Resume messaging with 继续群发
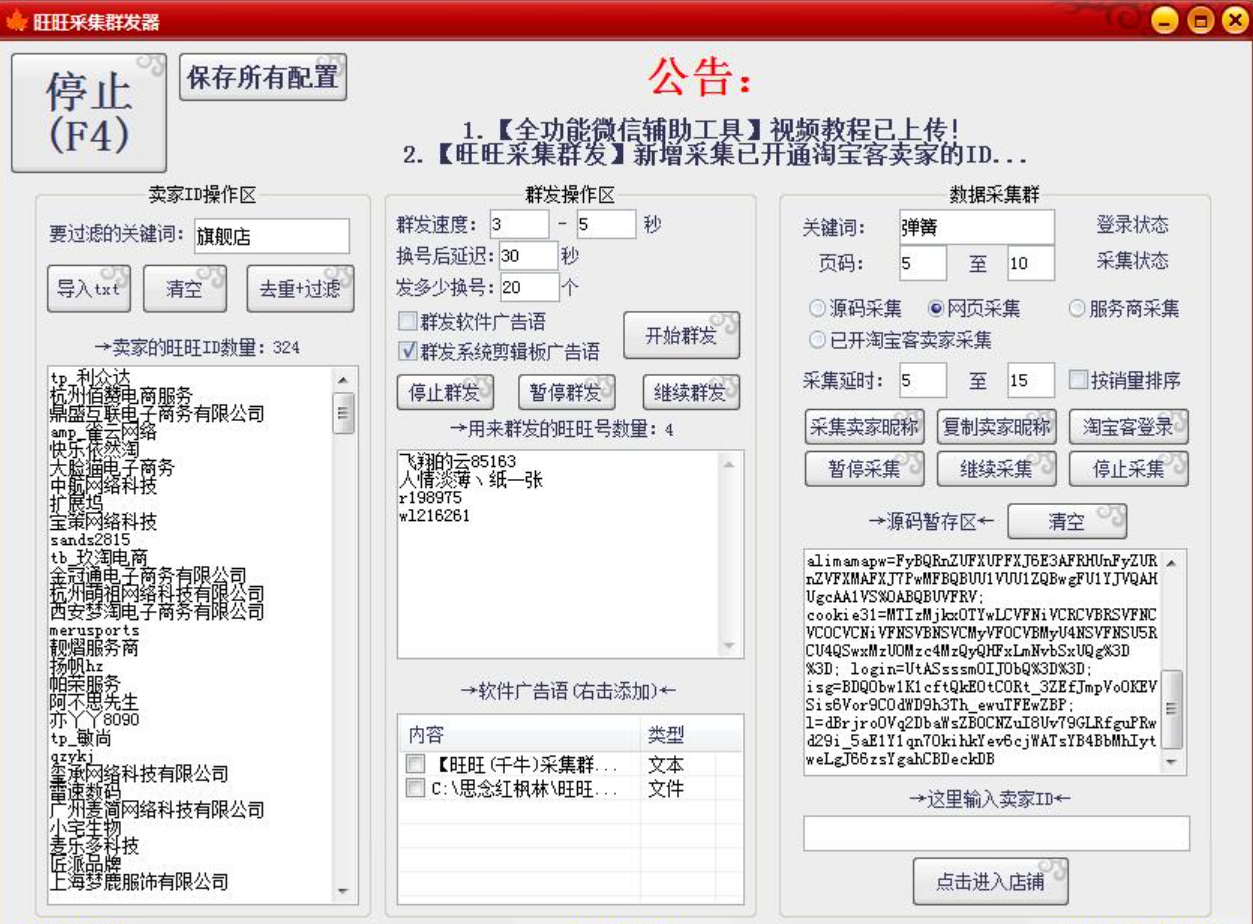 pyautogui.click(x=690, y=392)
